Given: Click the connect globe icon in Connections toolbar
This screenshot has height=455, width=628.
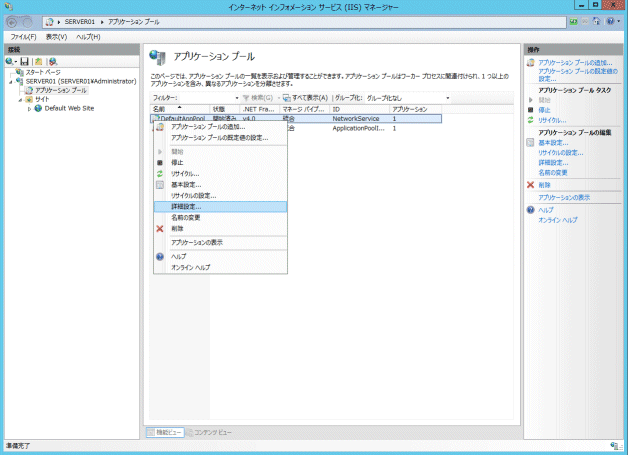Looking at the screenshot, I should 9,61.
